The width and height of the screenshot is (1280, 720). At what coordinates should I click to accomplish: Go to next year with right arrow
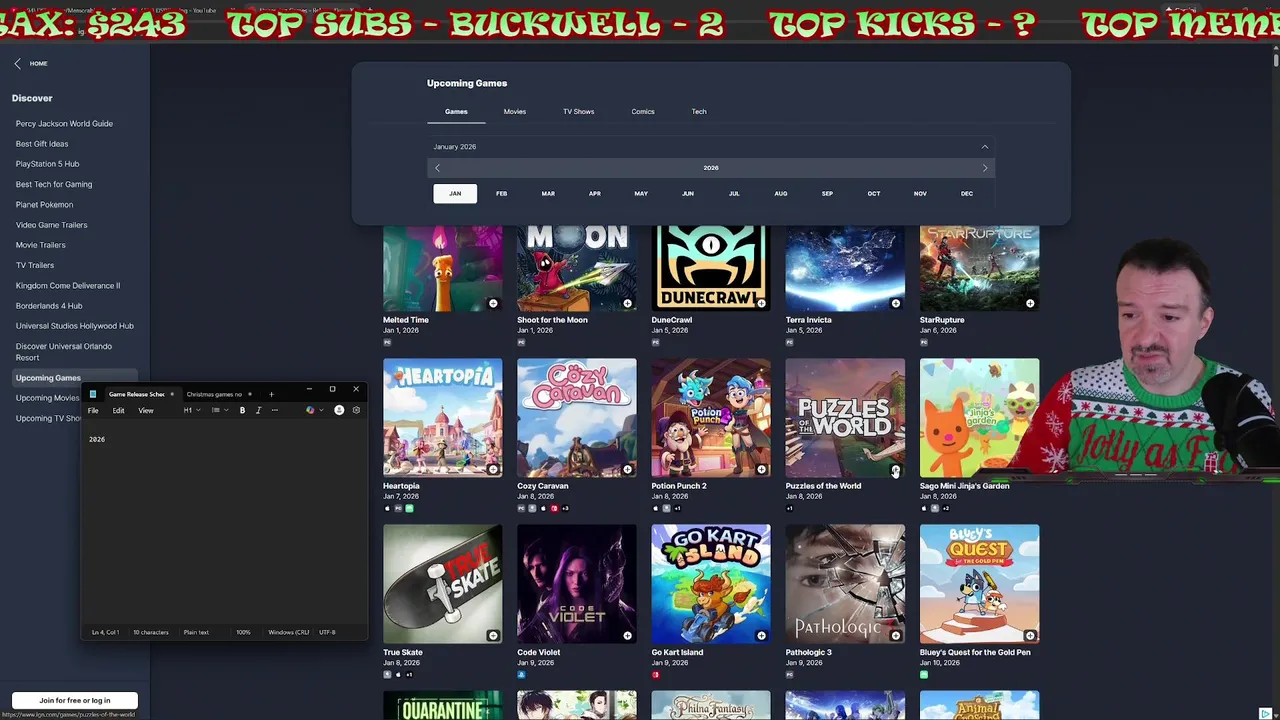pos(985,168)
